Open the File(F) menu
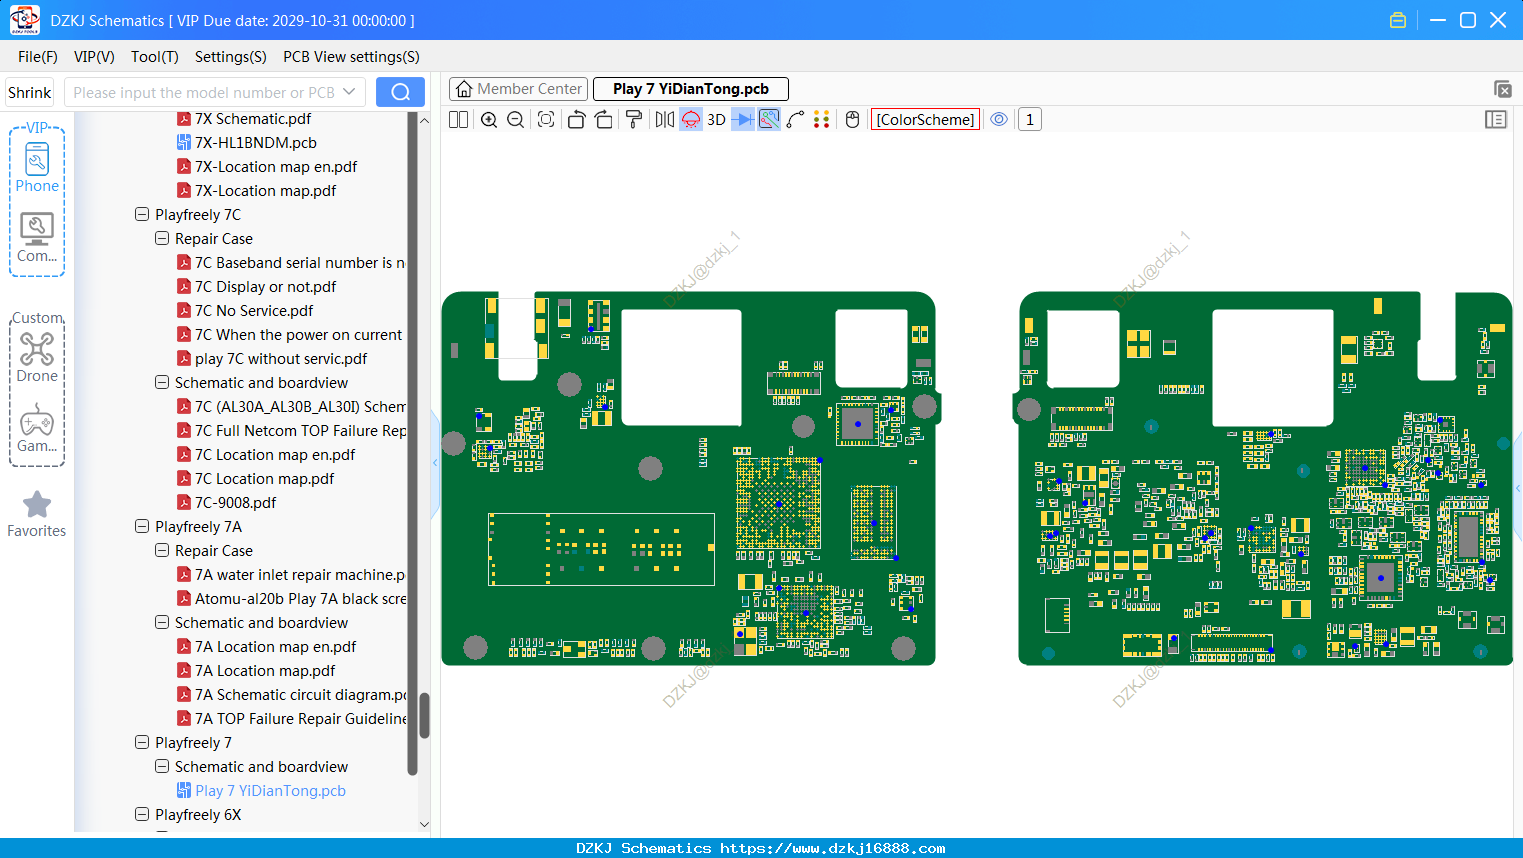 (x=38, y=57)
